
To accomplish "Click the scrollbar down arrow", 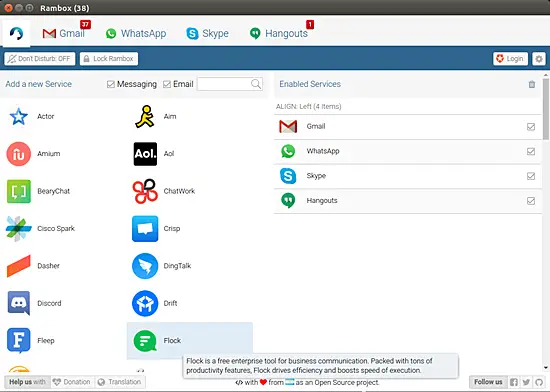I will [546, 368].
